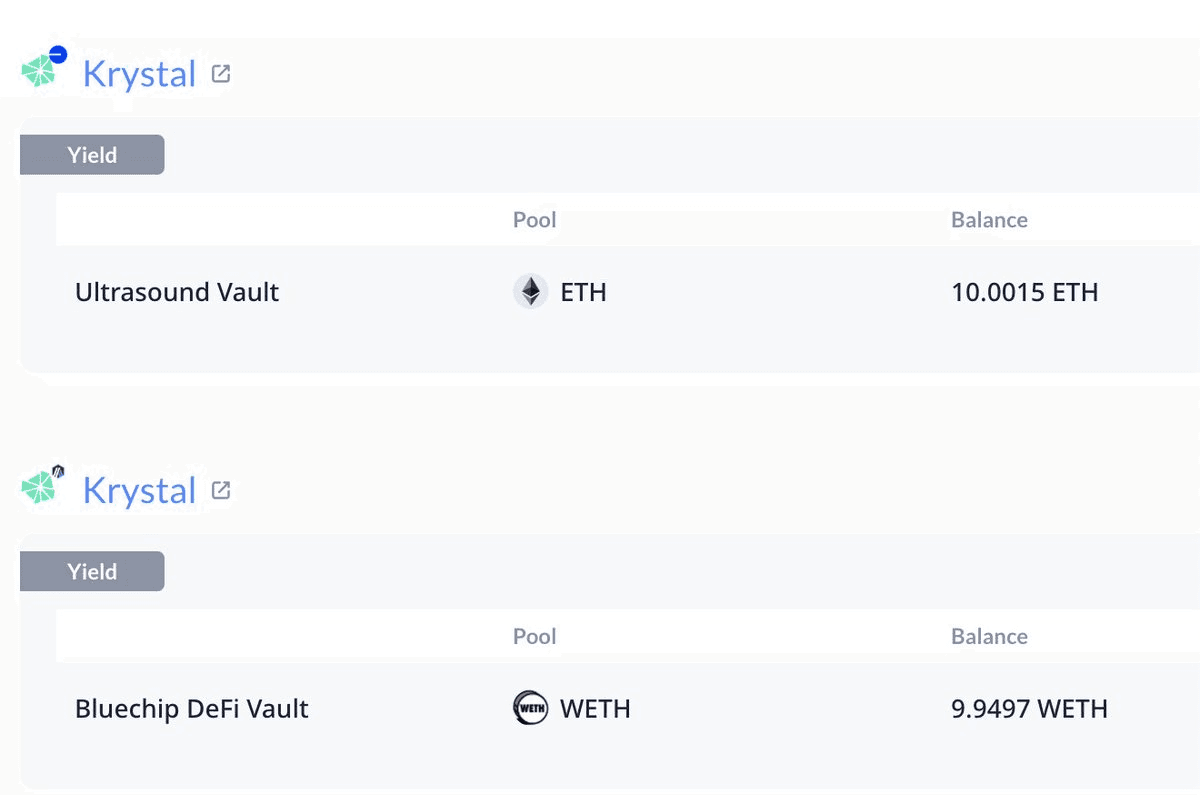This screenshot has width=1200, height=795.
Task: Click Balance column header in Ultrasound Vault table
Action: tap(989, 220)
